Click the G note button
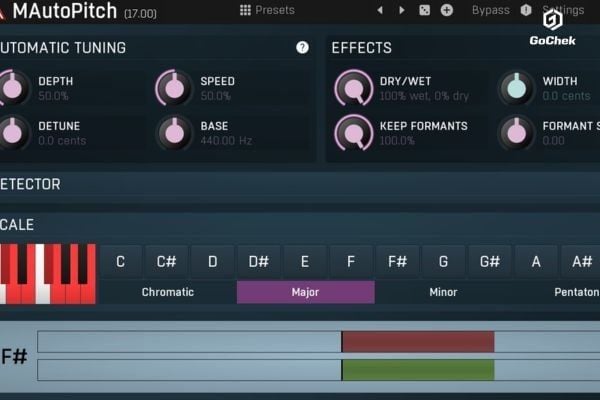This screenshot has height=400, width=600. pos(443,262)
